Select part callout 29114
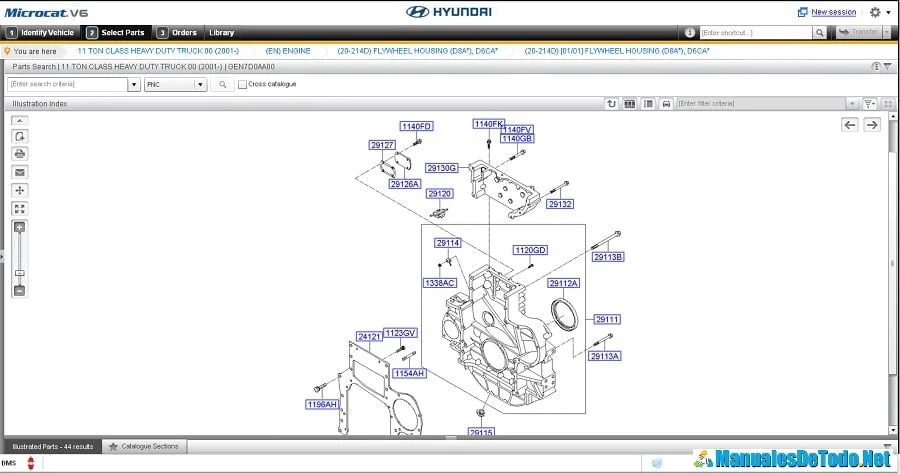 [448, 243]
